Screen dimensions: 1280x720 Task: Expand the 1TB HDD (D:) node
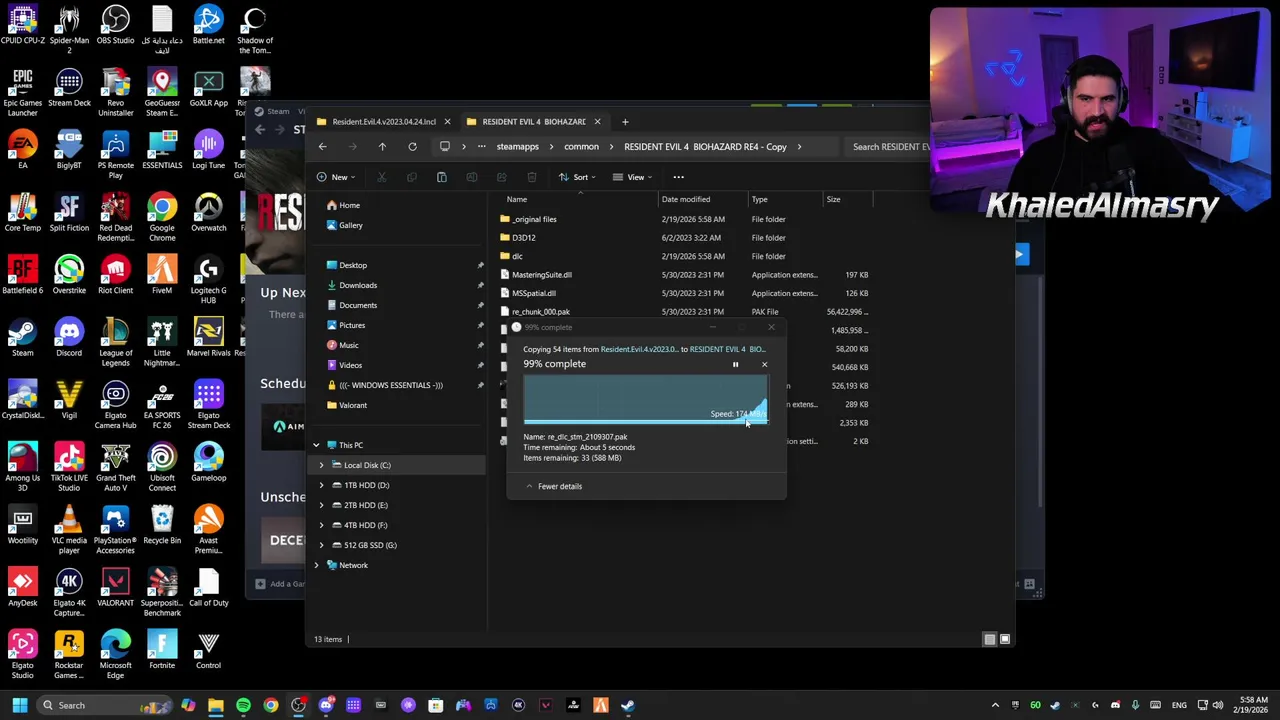(x=322, y=485)
